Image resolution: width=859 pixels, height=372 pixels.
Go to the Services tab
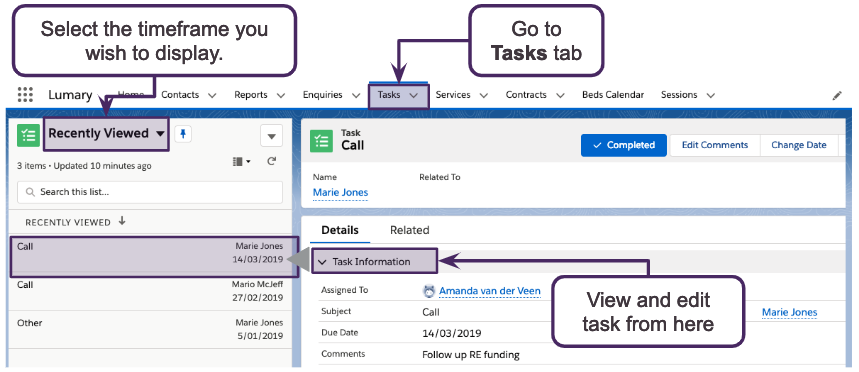coord(453,95)
